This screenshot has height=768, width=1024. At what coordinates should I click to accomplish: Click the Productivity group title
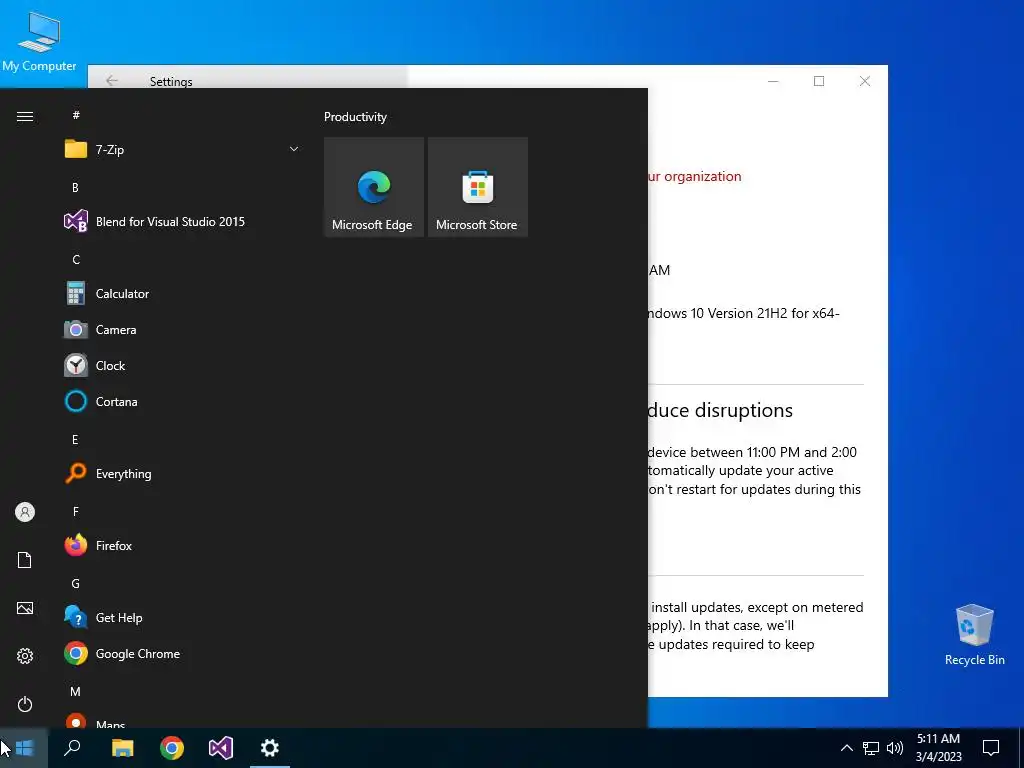[x=355, y=117]
